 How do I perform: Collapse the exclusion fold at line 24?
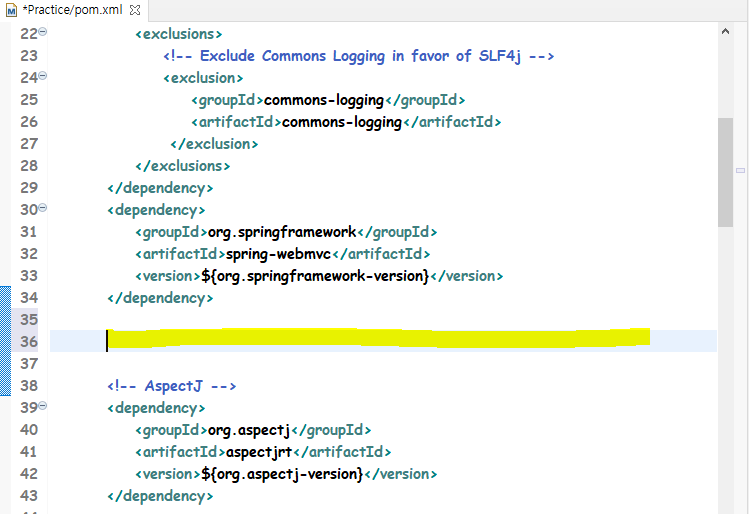click(43, 75)
